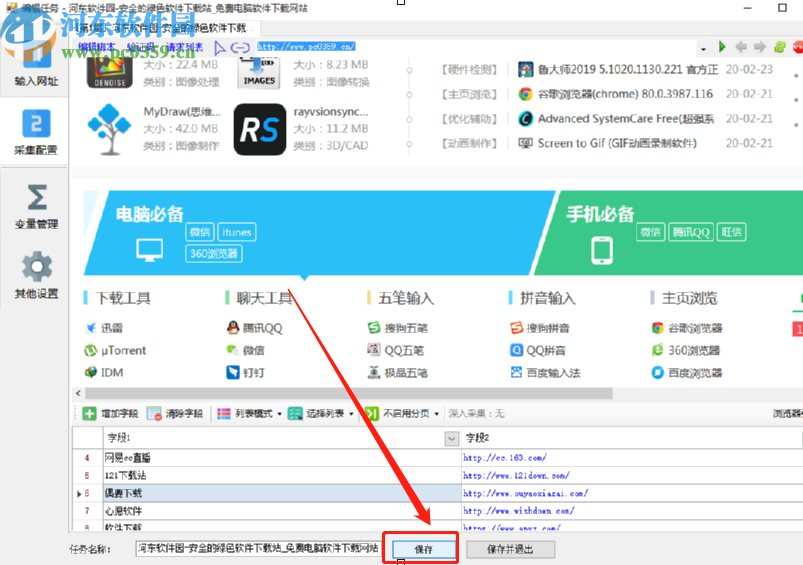Open the 输入网址 sidebar step
The width and height of the screenshot is (803, 565).
coord(35,67)
